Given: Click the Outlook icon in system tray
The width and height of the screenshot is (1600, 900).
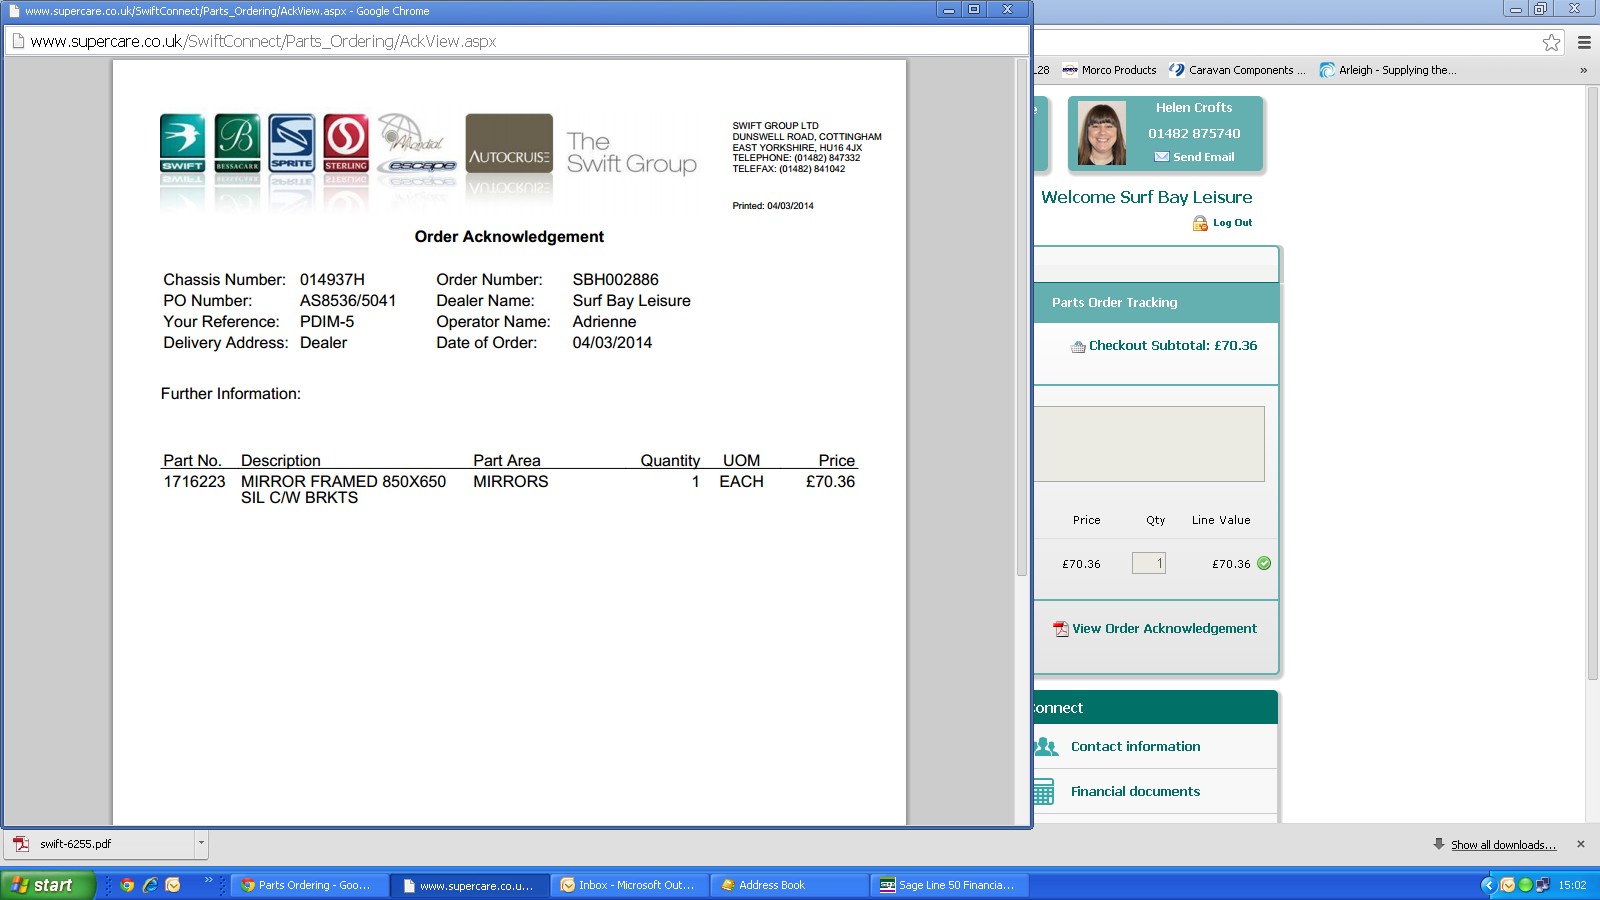Looking at the screenshot, I should pos(1507,885).
